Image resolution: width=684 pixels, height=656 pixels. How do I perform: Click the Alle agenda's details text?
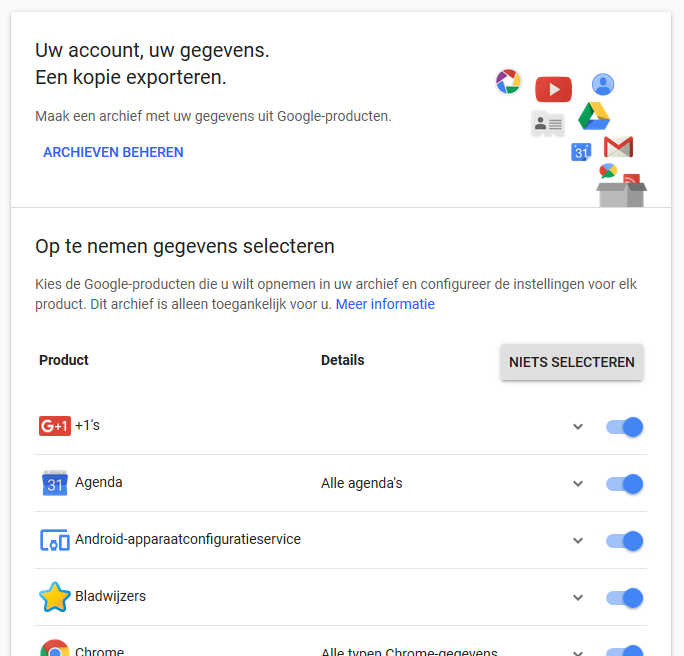[x=361, y=484]
